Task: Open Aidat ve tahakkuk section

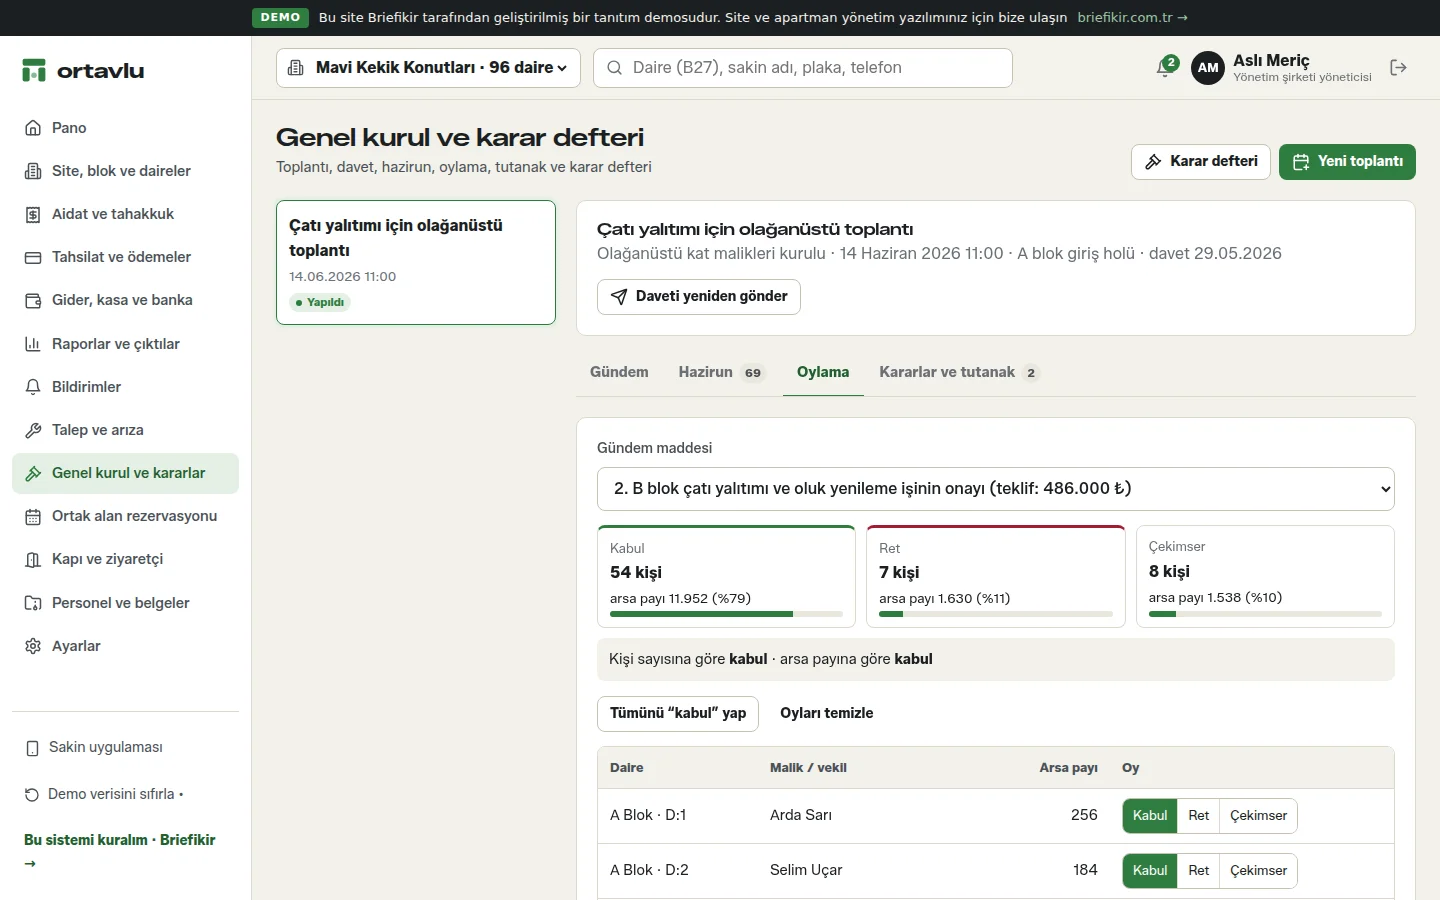Action: 125,214
